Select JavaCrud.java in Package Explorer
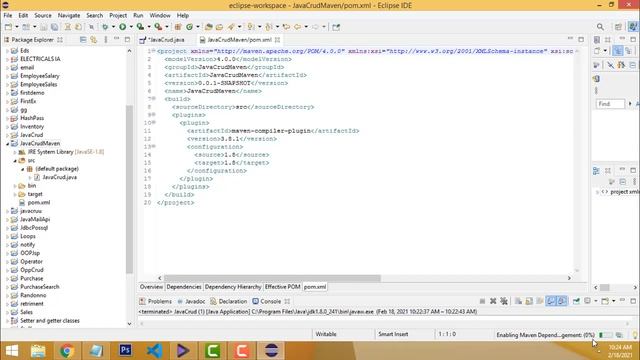Viewport: 640px width, 360px height. point(60,177)
